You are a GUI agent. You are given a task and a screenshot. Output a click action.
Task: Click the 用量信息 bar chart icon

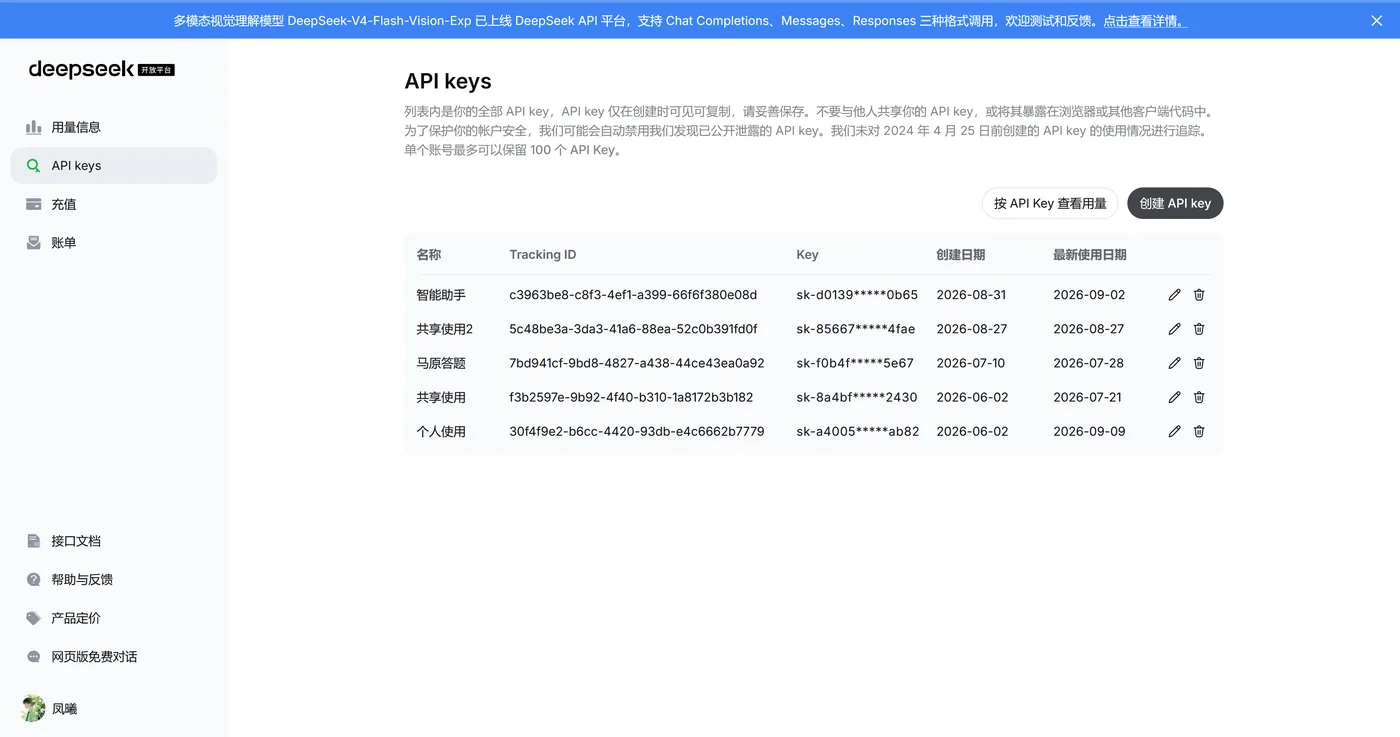33,127
